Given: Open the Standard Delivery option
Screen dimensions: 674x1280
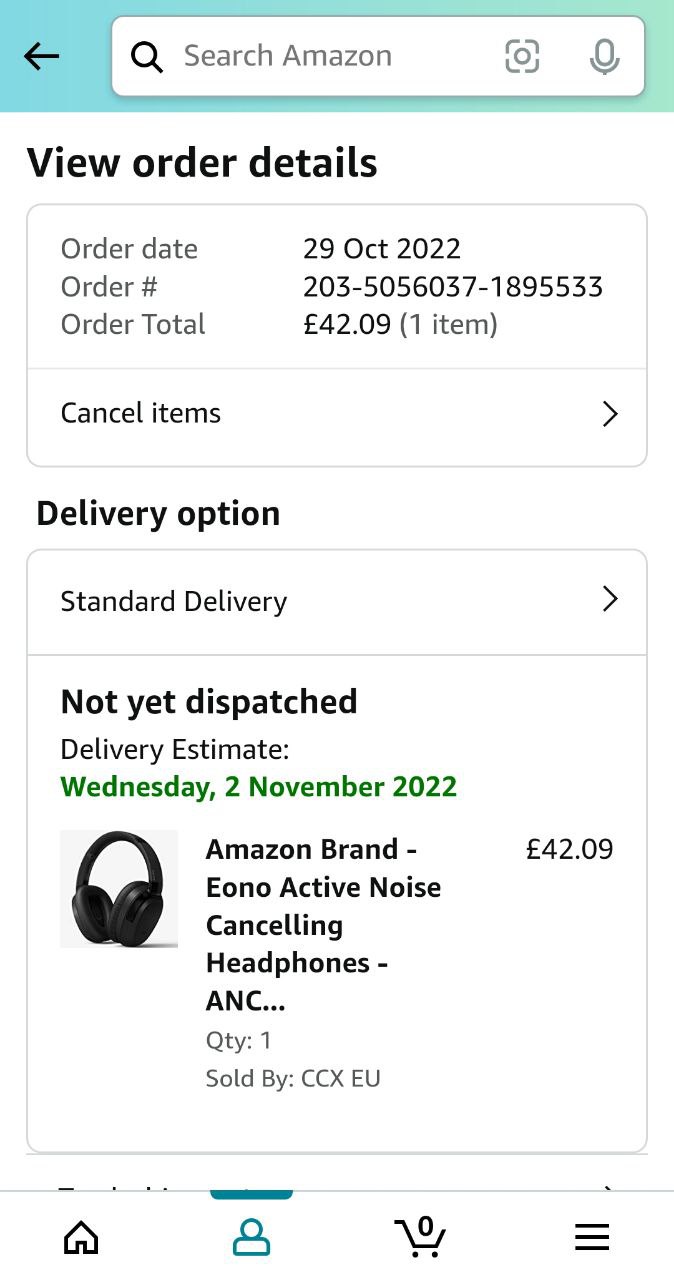Looking at the screenshot, I should (174, 601).
